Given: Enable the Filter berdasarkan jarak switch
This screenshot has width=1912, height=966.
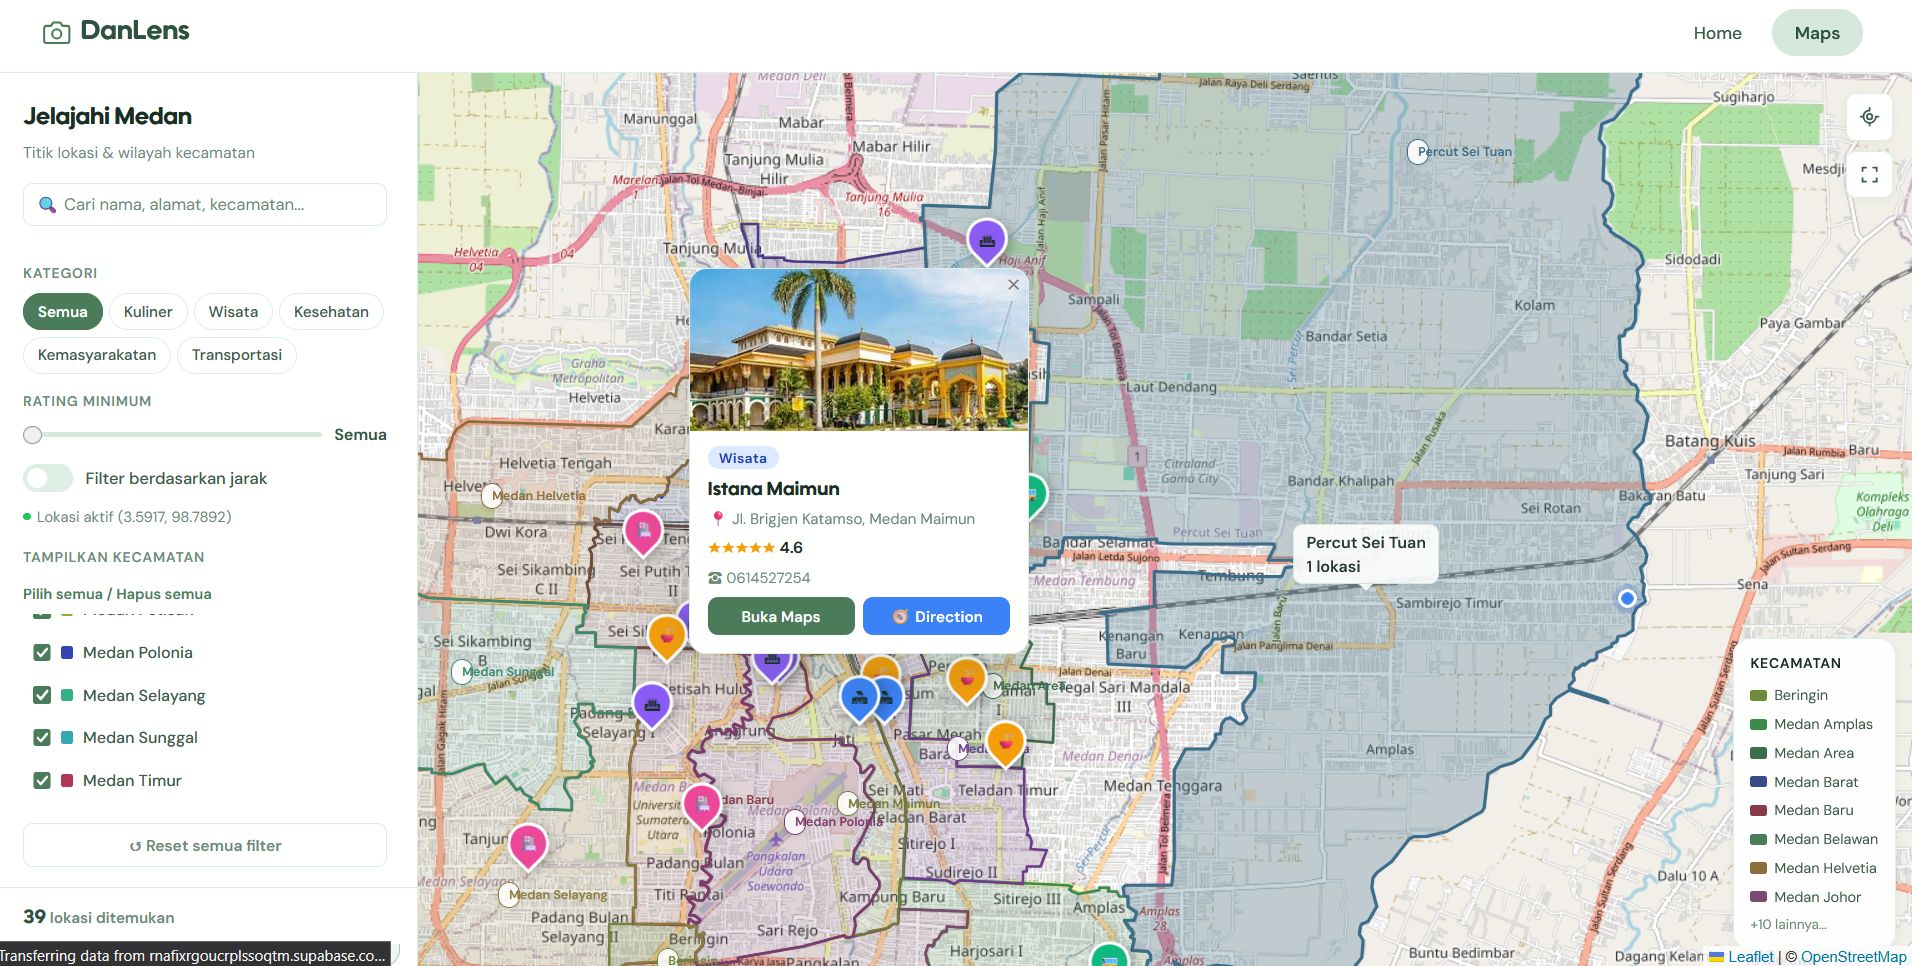Looking at the screenshot, I should point(48,478).
